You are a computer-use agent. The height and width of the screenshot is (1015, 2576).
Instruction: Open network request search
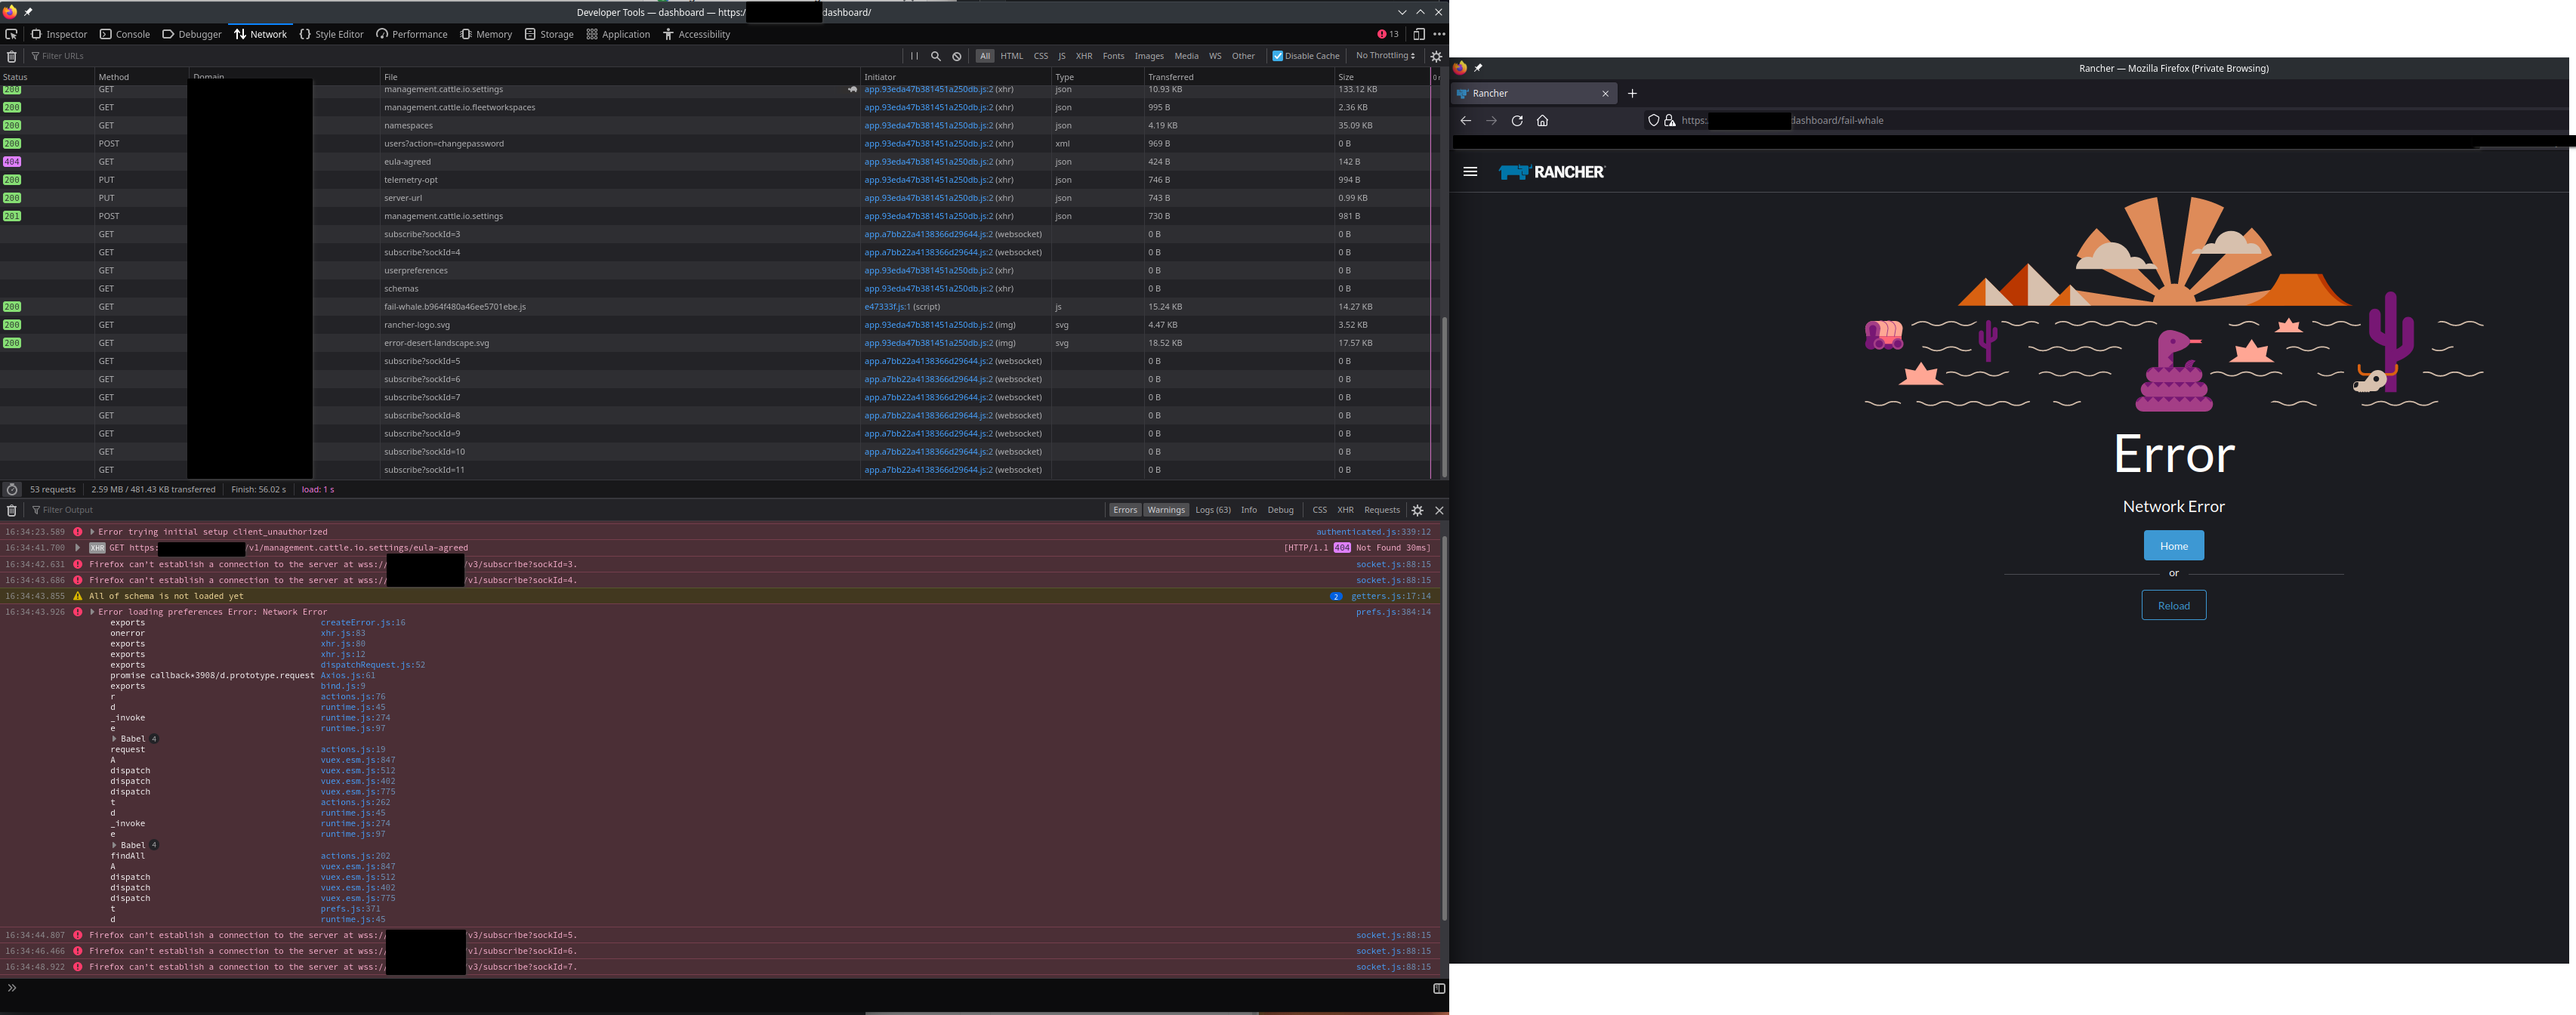(936, 56)
